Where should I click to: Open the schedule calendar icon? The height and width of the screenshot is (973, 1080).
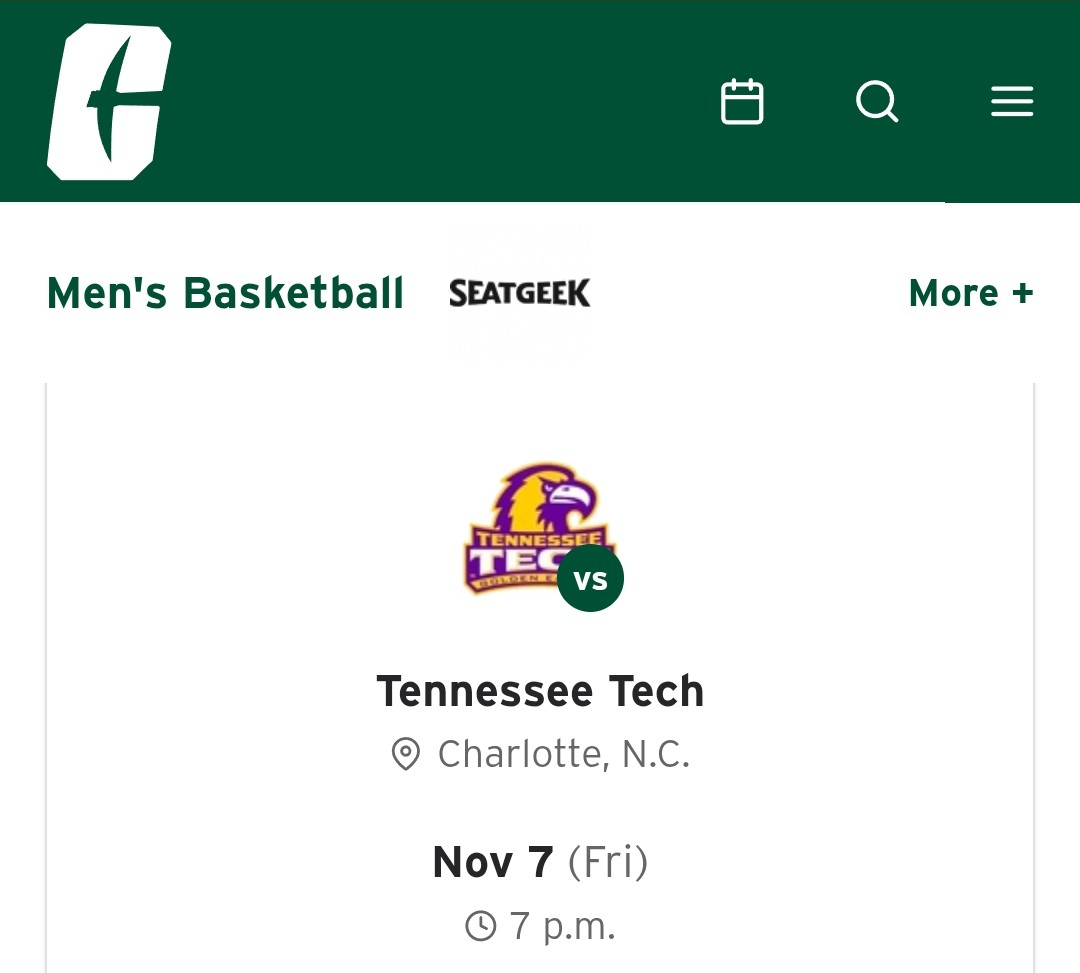[x=742, y=102]
